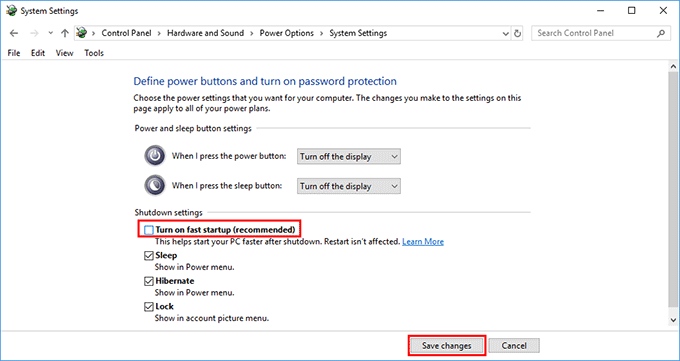Open recent locations dropdown arrow

point(50,33)
